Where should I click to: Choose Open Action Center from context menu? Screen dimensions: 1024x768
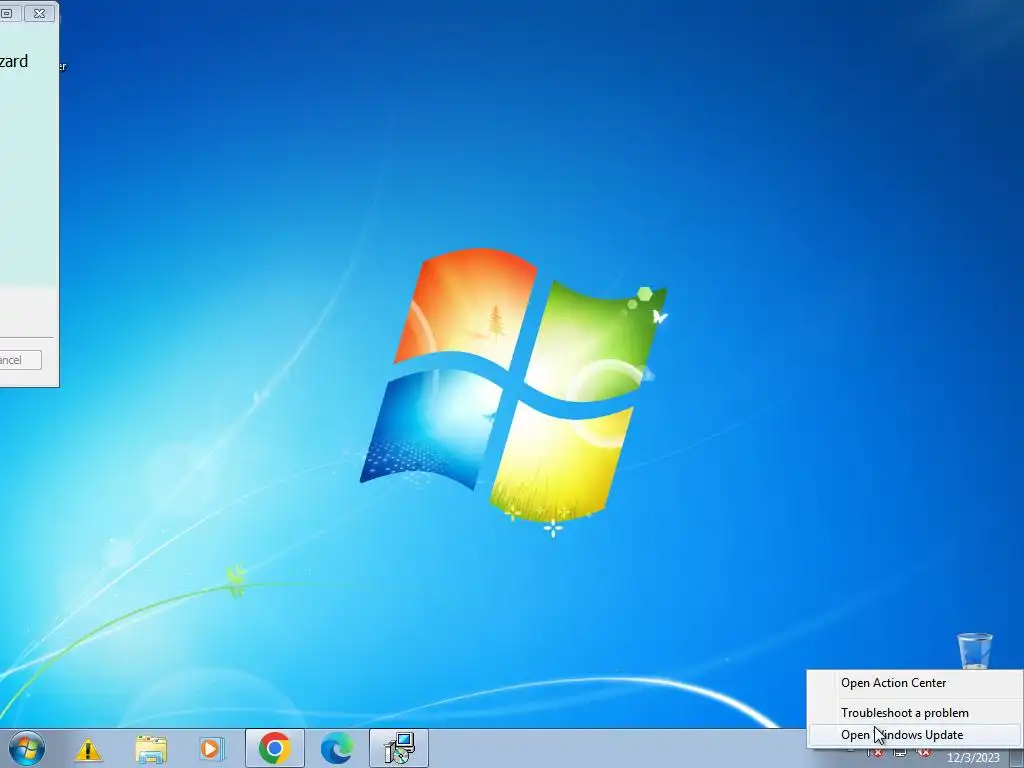point(914,683)
